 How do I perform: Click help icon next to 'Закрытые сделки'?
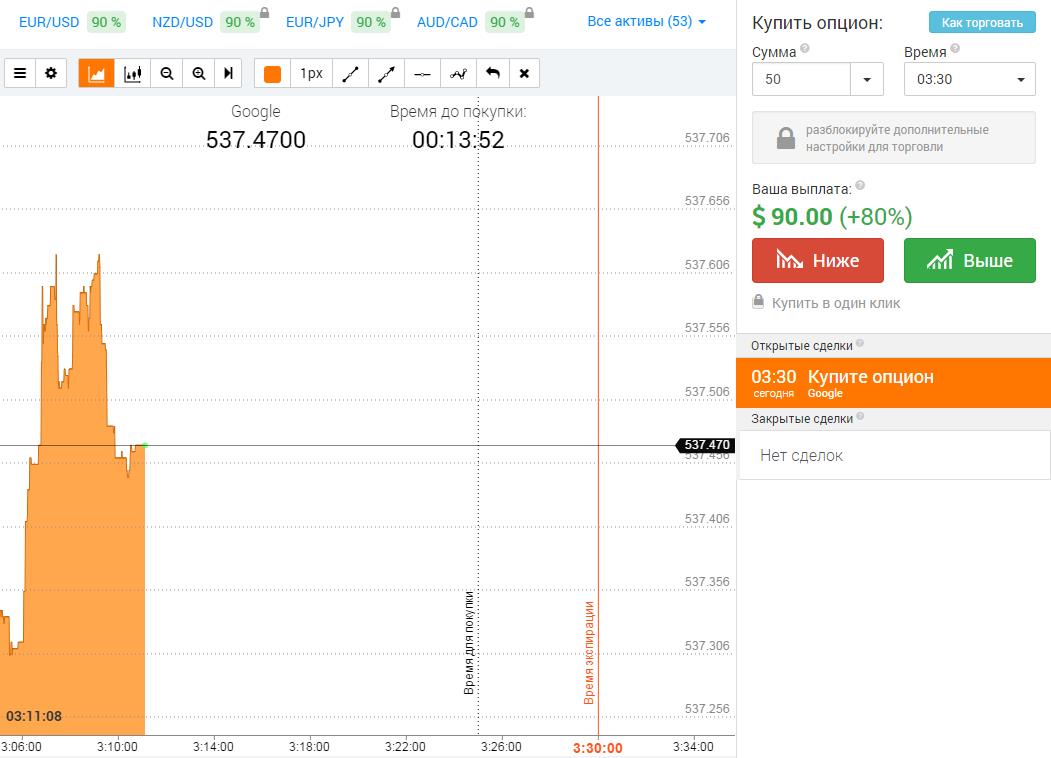(x=860, y=416)
